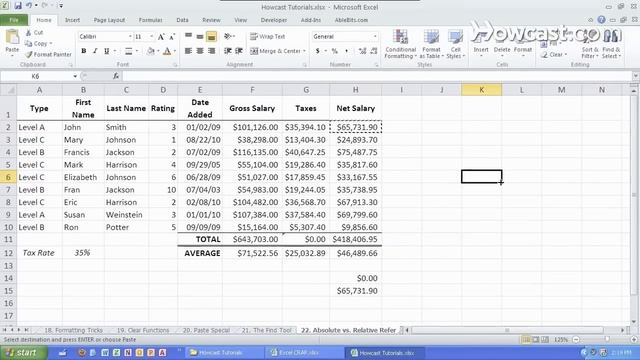Apply Comma Style
Image resolution: width=640 pixels, height=360 pixels.
(347, 51)
